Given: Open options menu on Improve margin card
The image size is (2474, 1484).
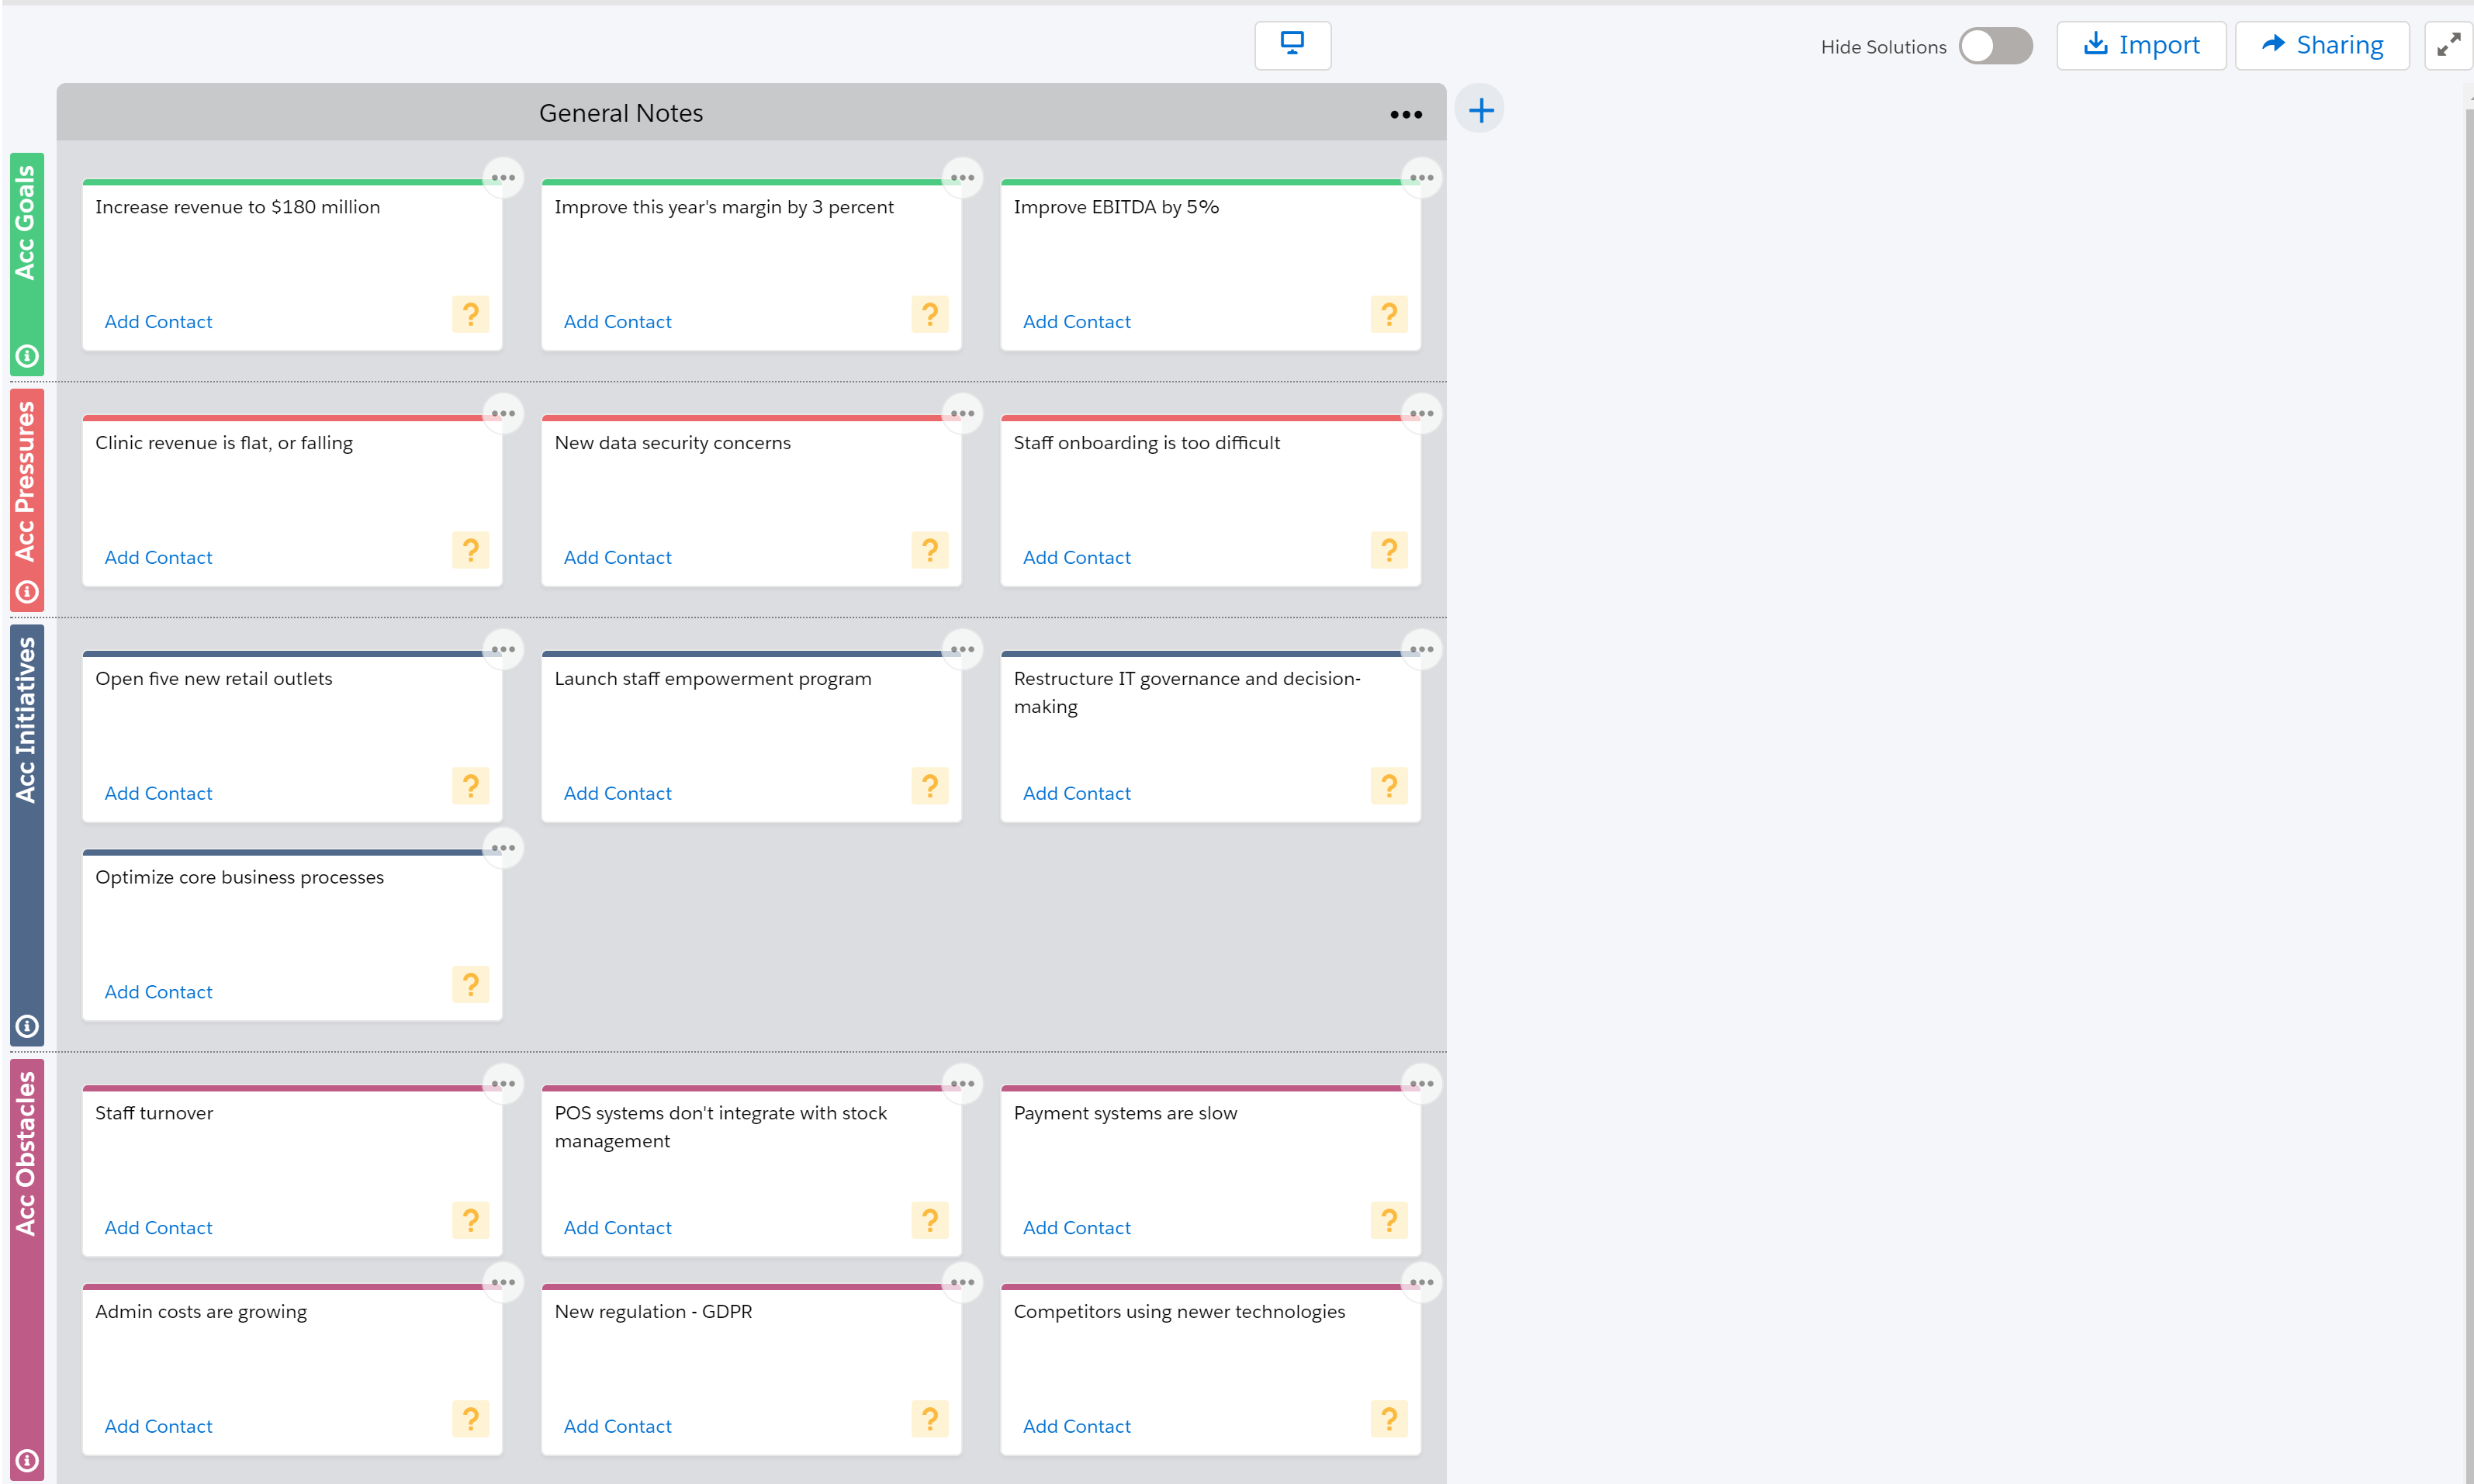Looking at the screenshot, I should [x=962, y=178].
